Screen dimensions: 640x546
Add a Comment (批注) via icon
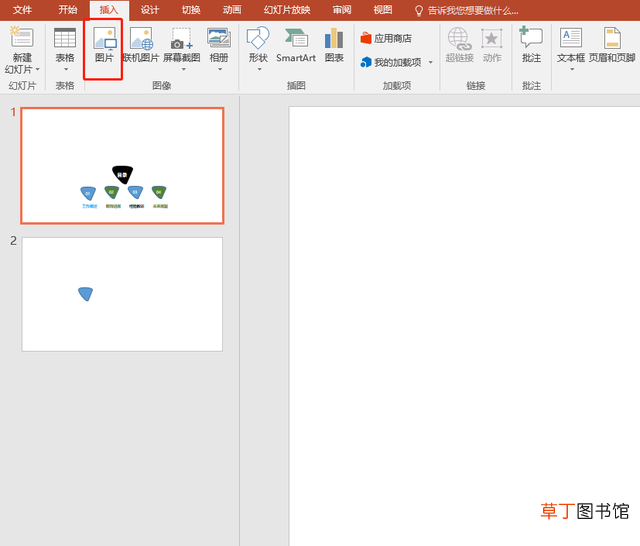tap(531, 38)
